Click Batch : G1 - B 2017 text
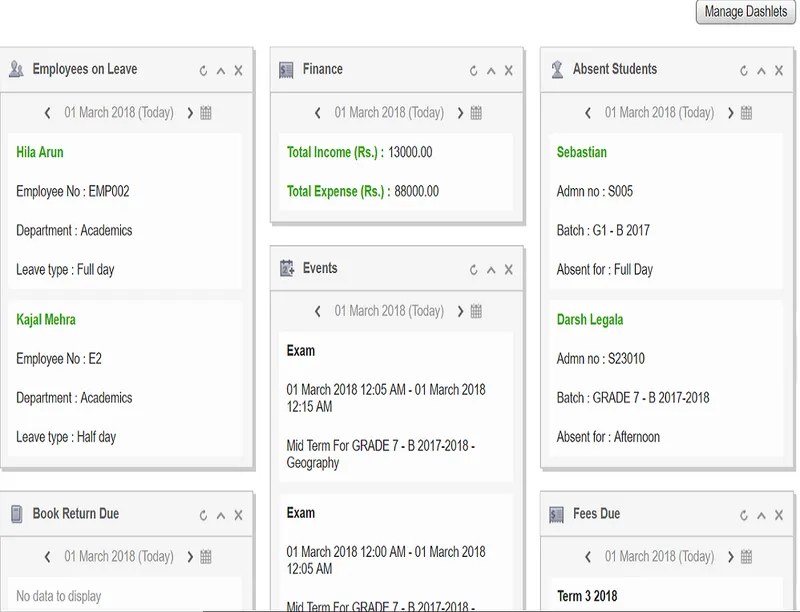This screenshot has height=612, width=800. 603,231
